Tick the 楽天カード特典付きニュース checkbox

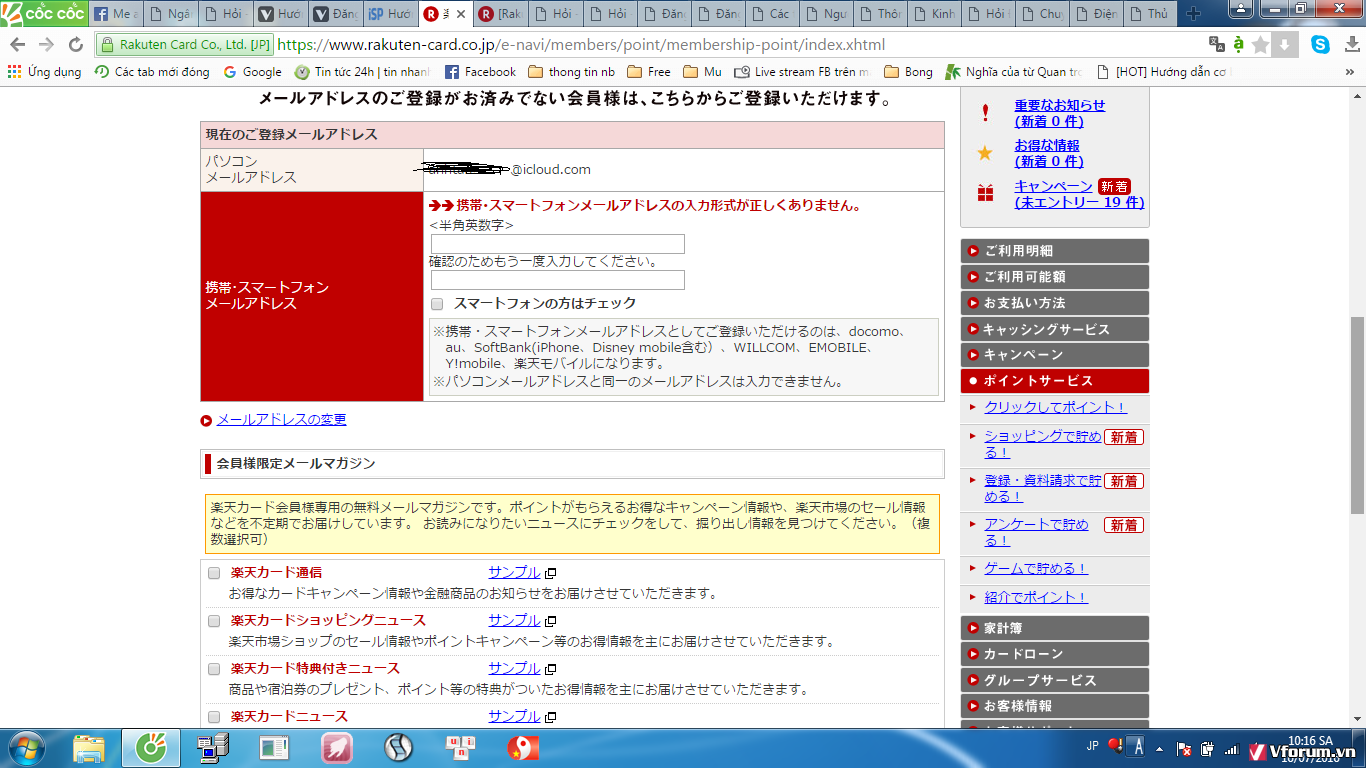pos(214,669)
